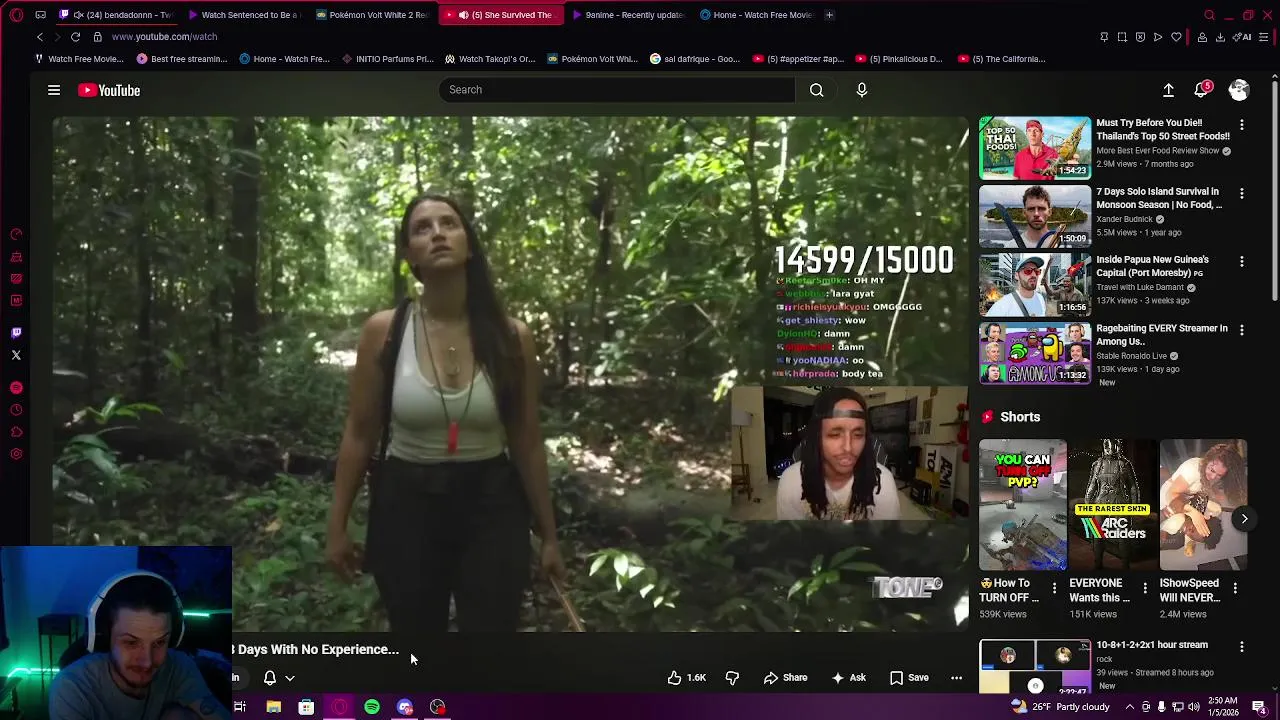Open The California bookmark
The width and height of the screenshot is (1280, 720).
[x=1002, y=59]
